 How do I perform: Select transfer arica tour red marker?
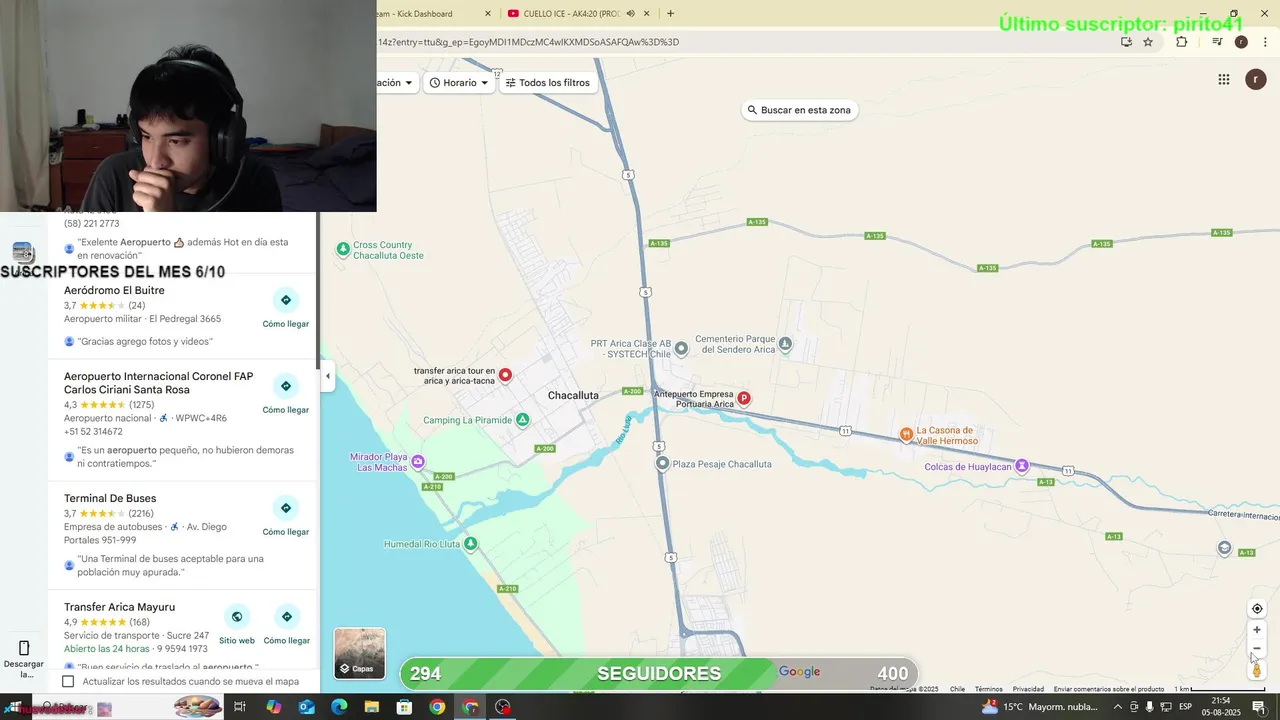506,375
